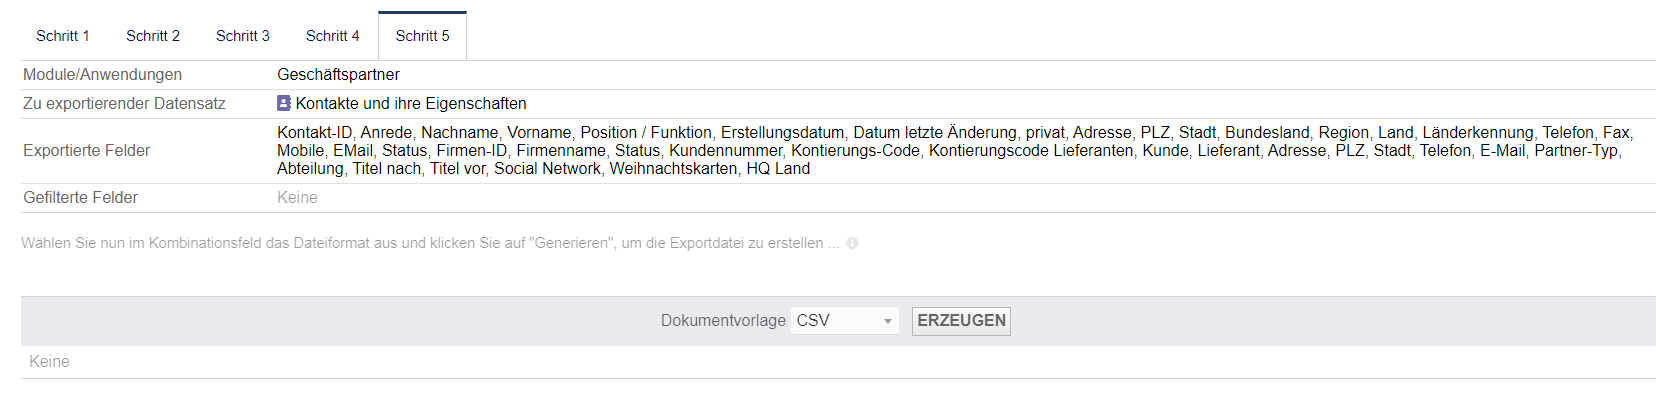Click the exported fields list text
This screenshot has height=396, width=1672.
tap(955, 151)
